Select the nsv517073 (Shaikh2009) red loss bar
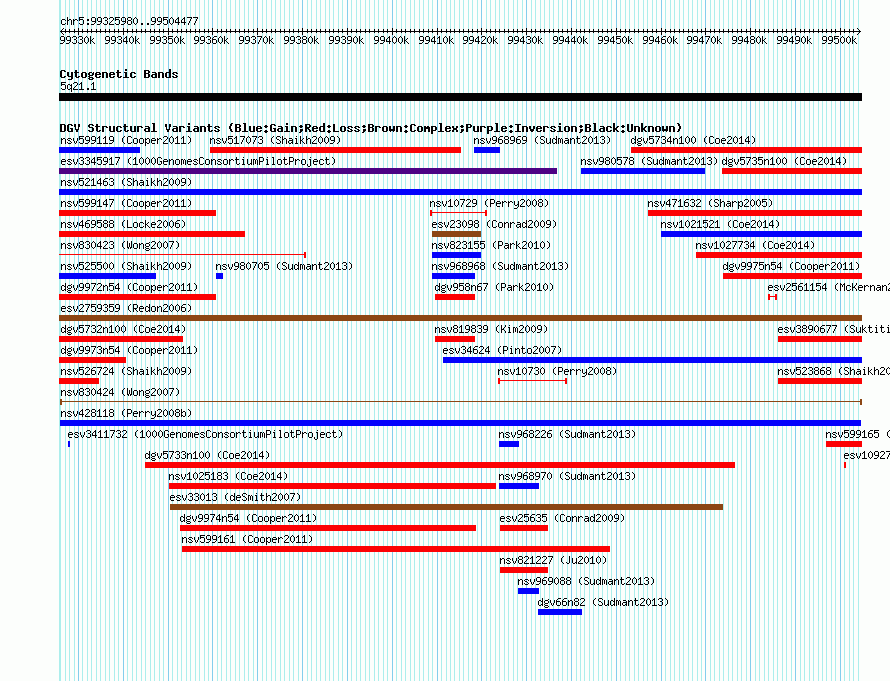 (335, 150)
